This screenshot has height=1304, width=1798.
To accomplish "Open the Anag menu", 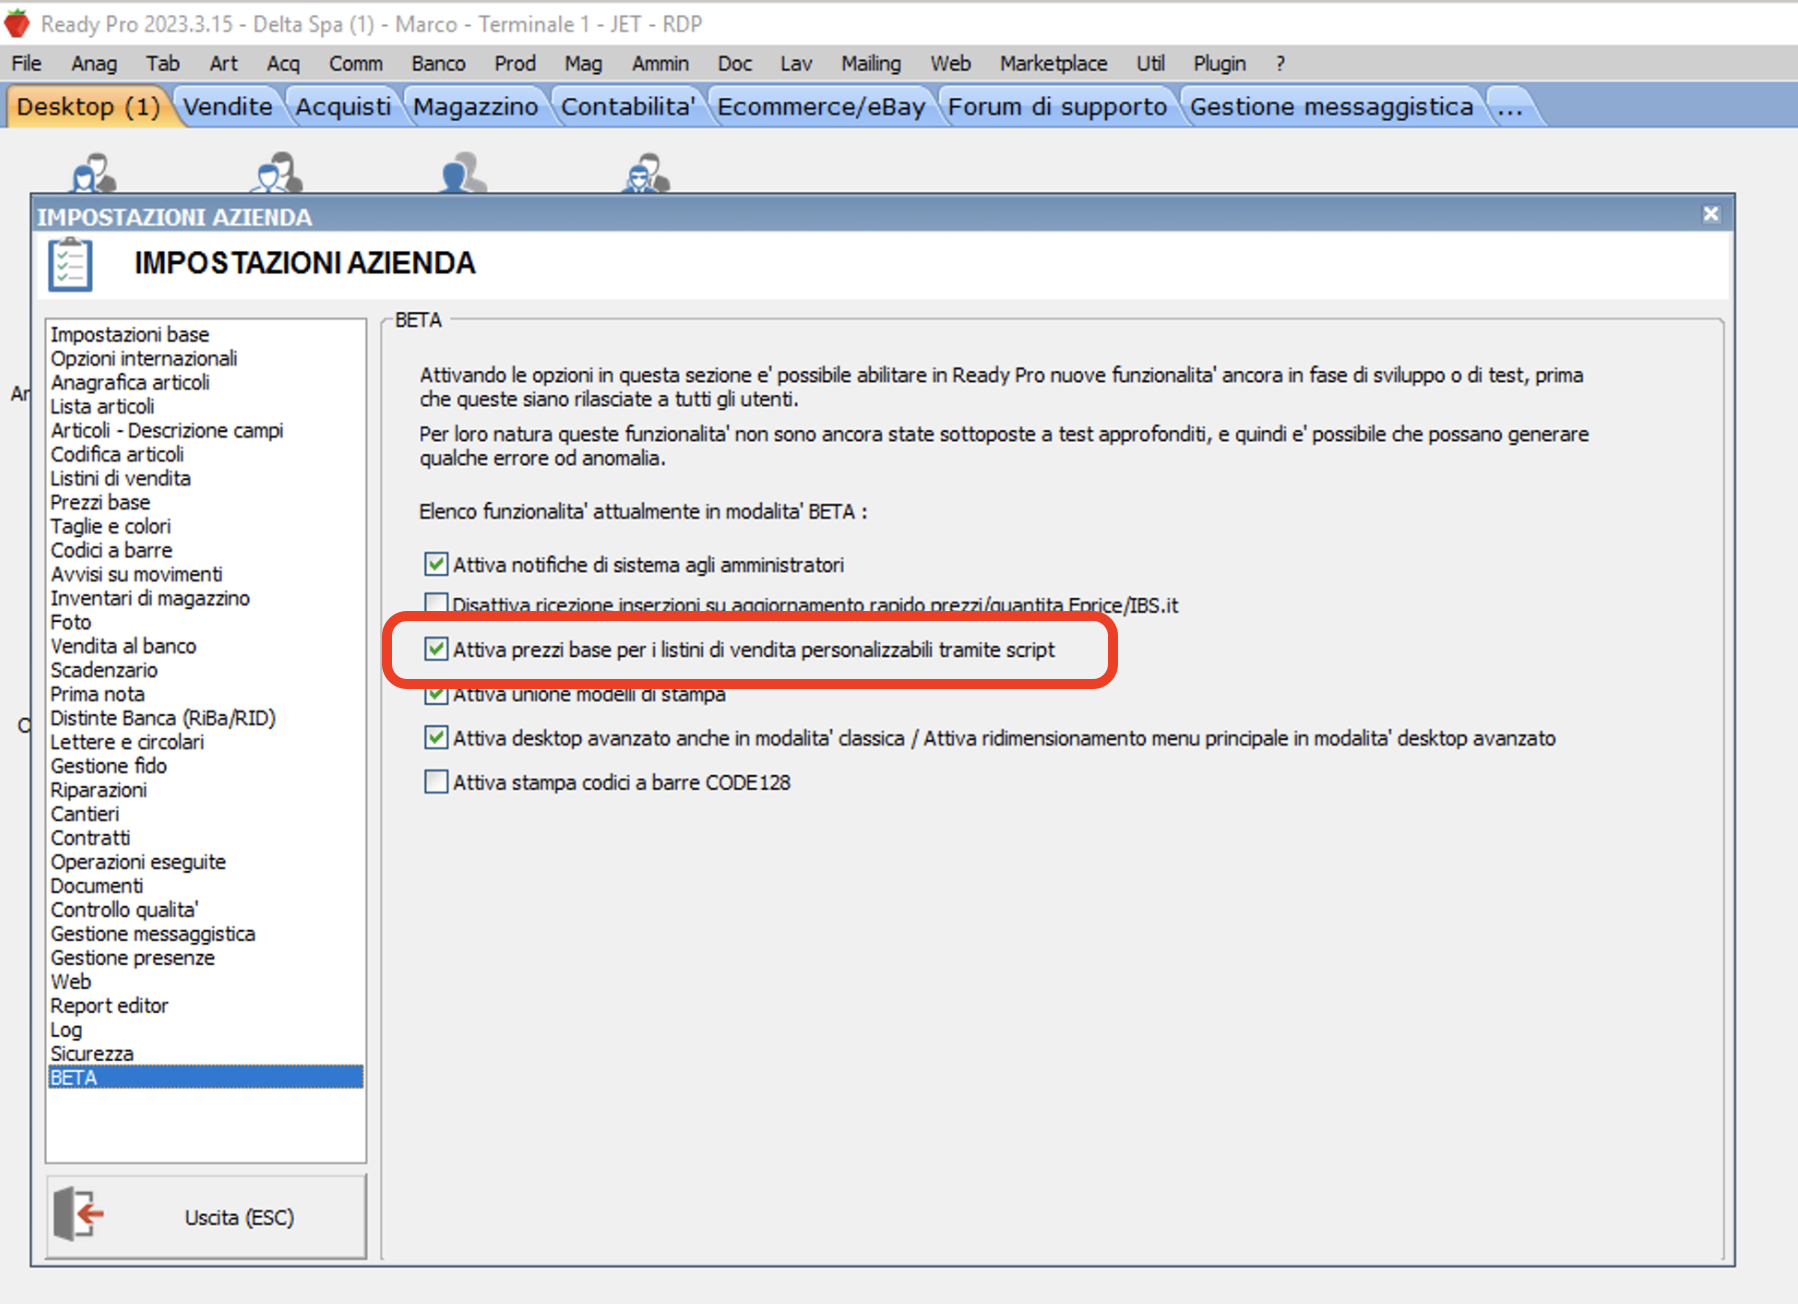I will pos(94,63).
